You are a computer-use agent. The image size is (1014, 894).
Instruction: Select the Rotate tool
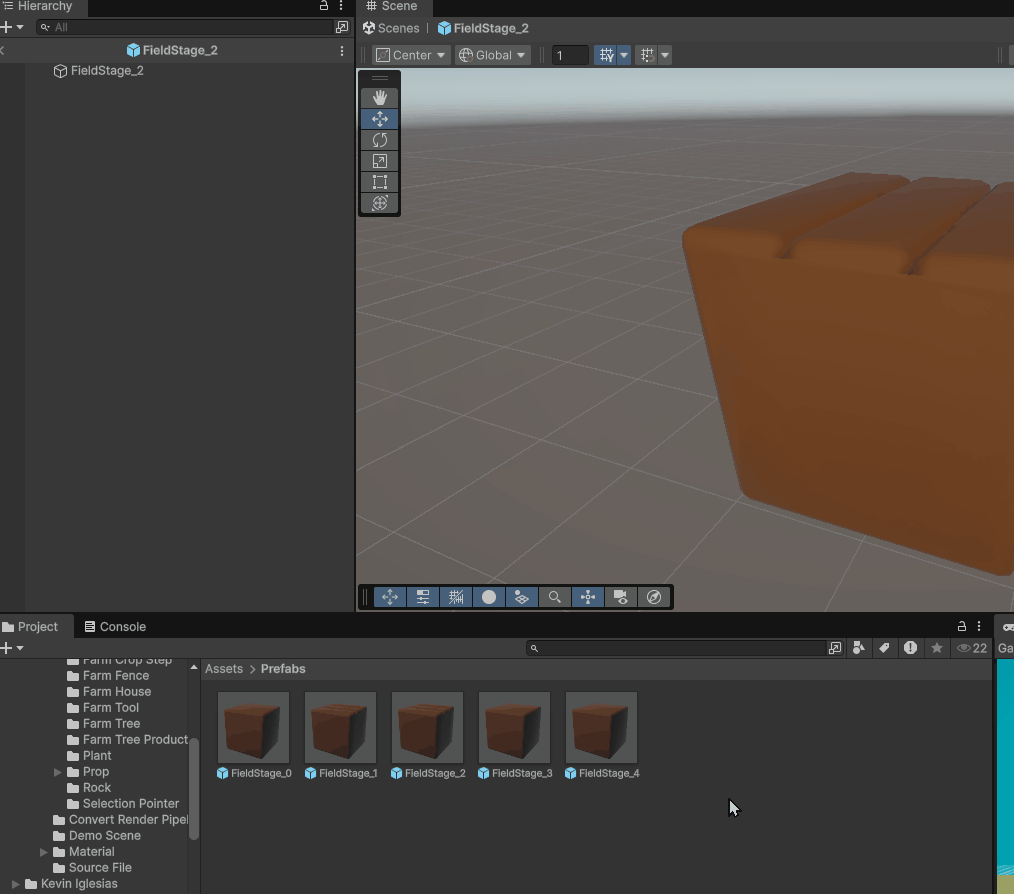pos(380,140)
